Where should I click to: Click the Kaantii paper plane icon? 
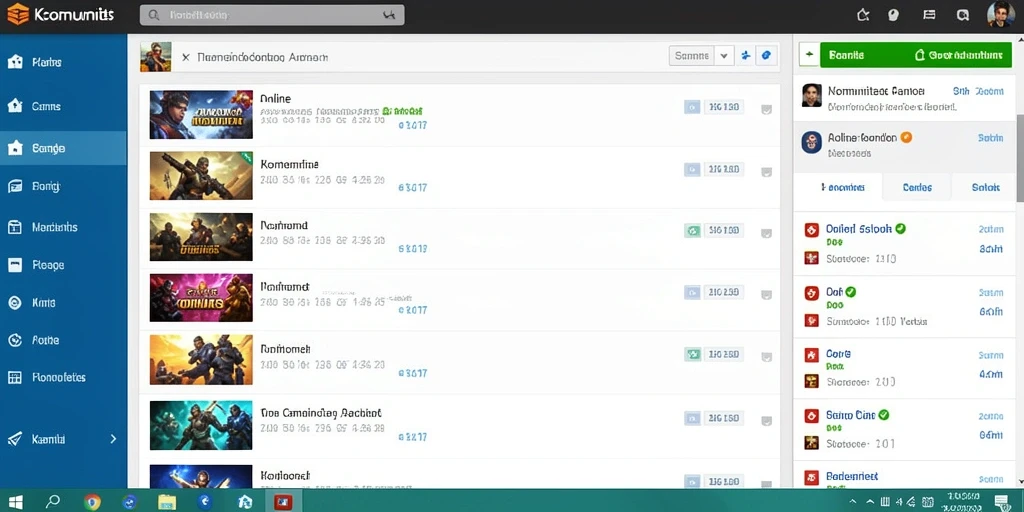(14, 439)
